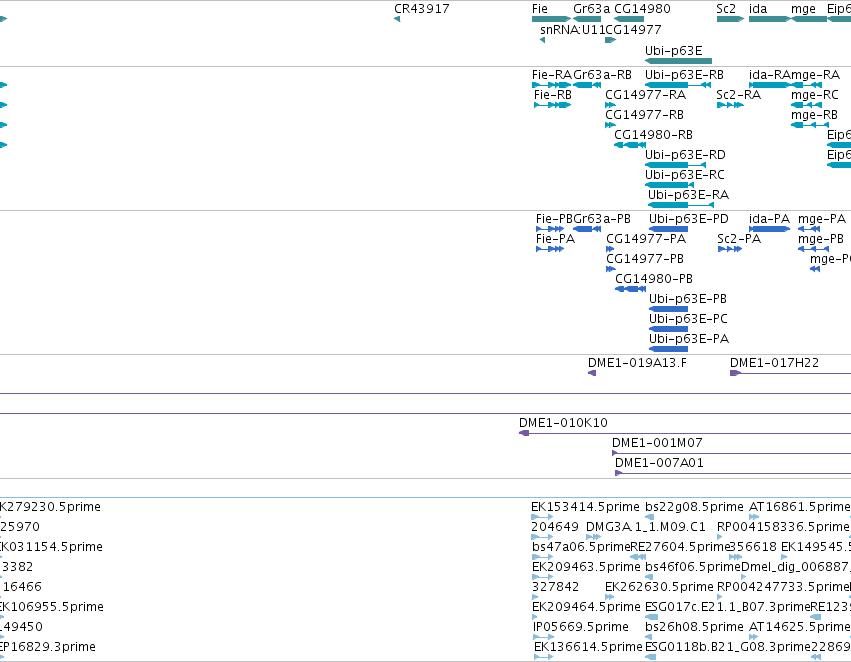Image resolution: width=851 pixels, height=662 pixels.
Task: Click the Ubi-p63E-RD transcript label
Action: tap(685, 155)
